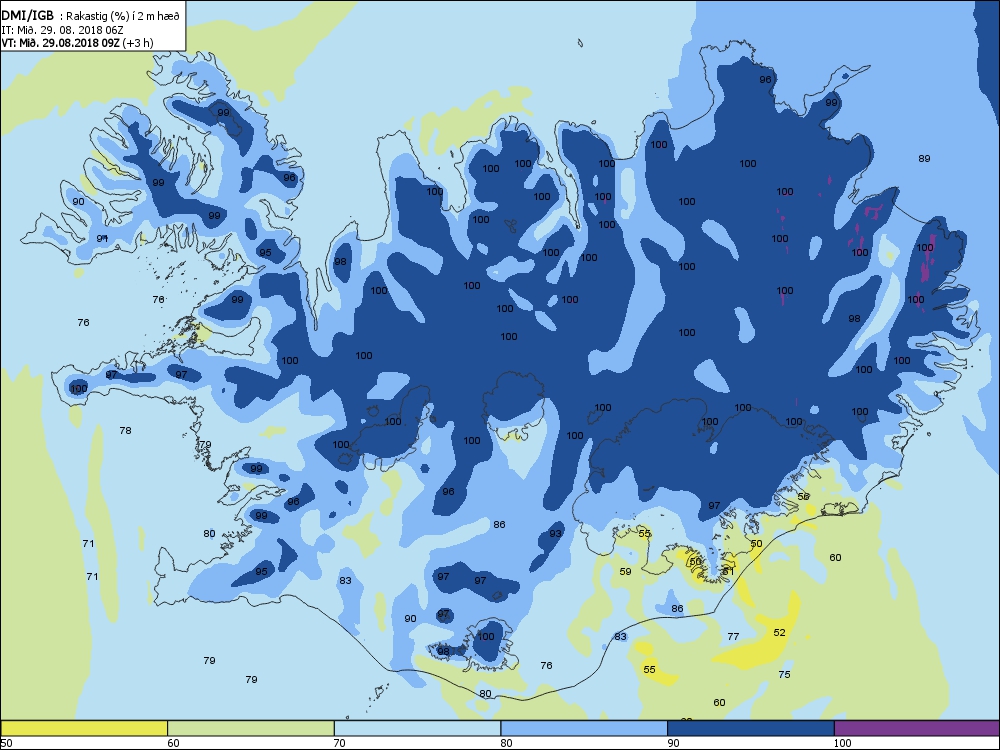Click the '94' value in the Westfjords
The width and height of the screenshot is (1000, 750).
pos(102,238)
